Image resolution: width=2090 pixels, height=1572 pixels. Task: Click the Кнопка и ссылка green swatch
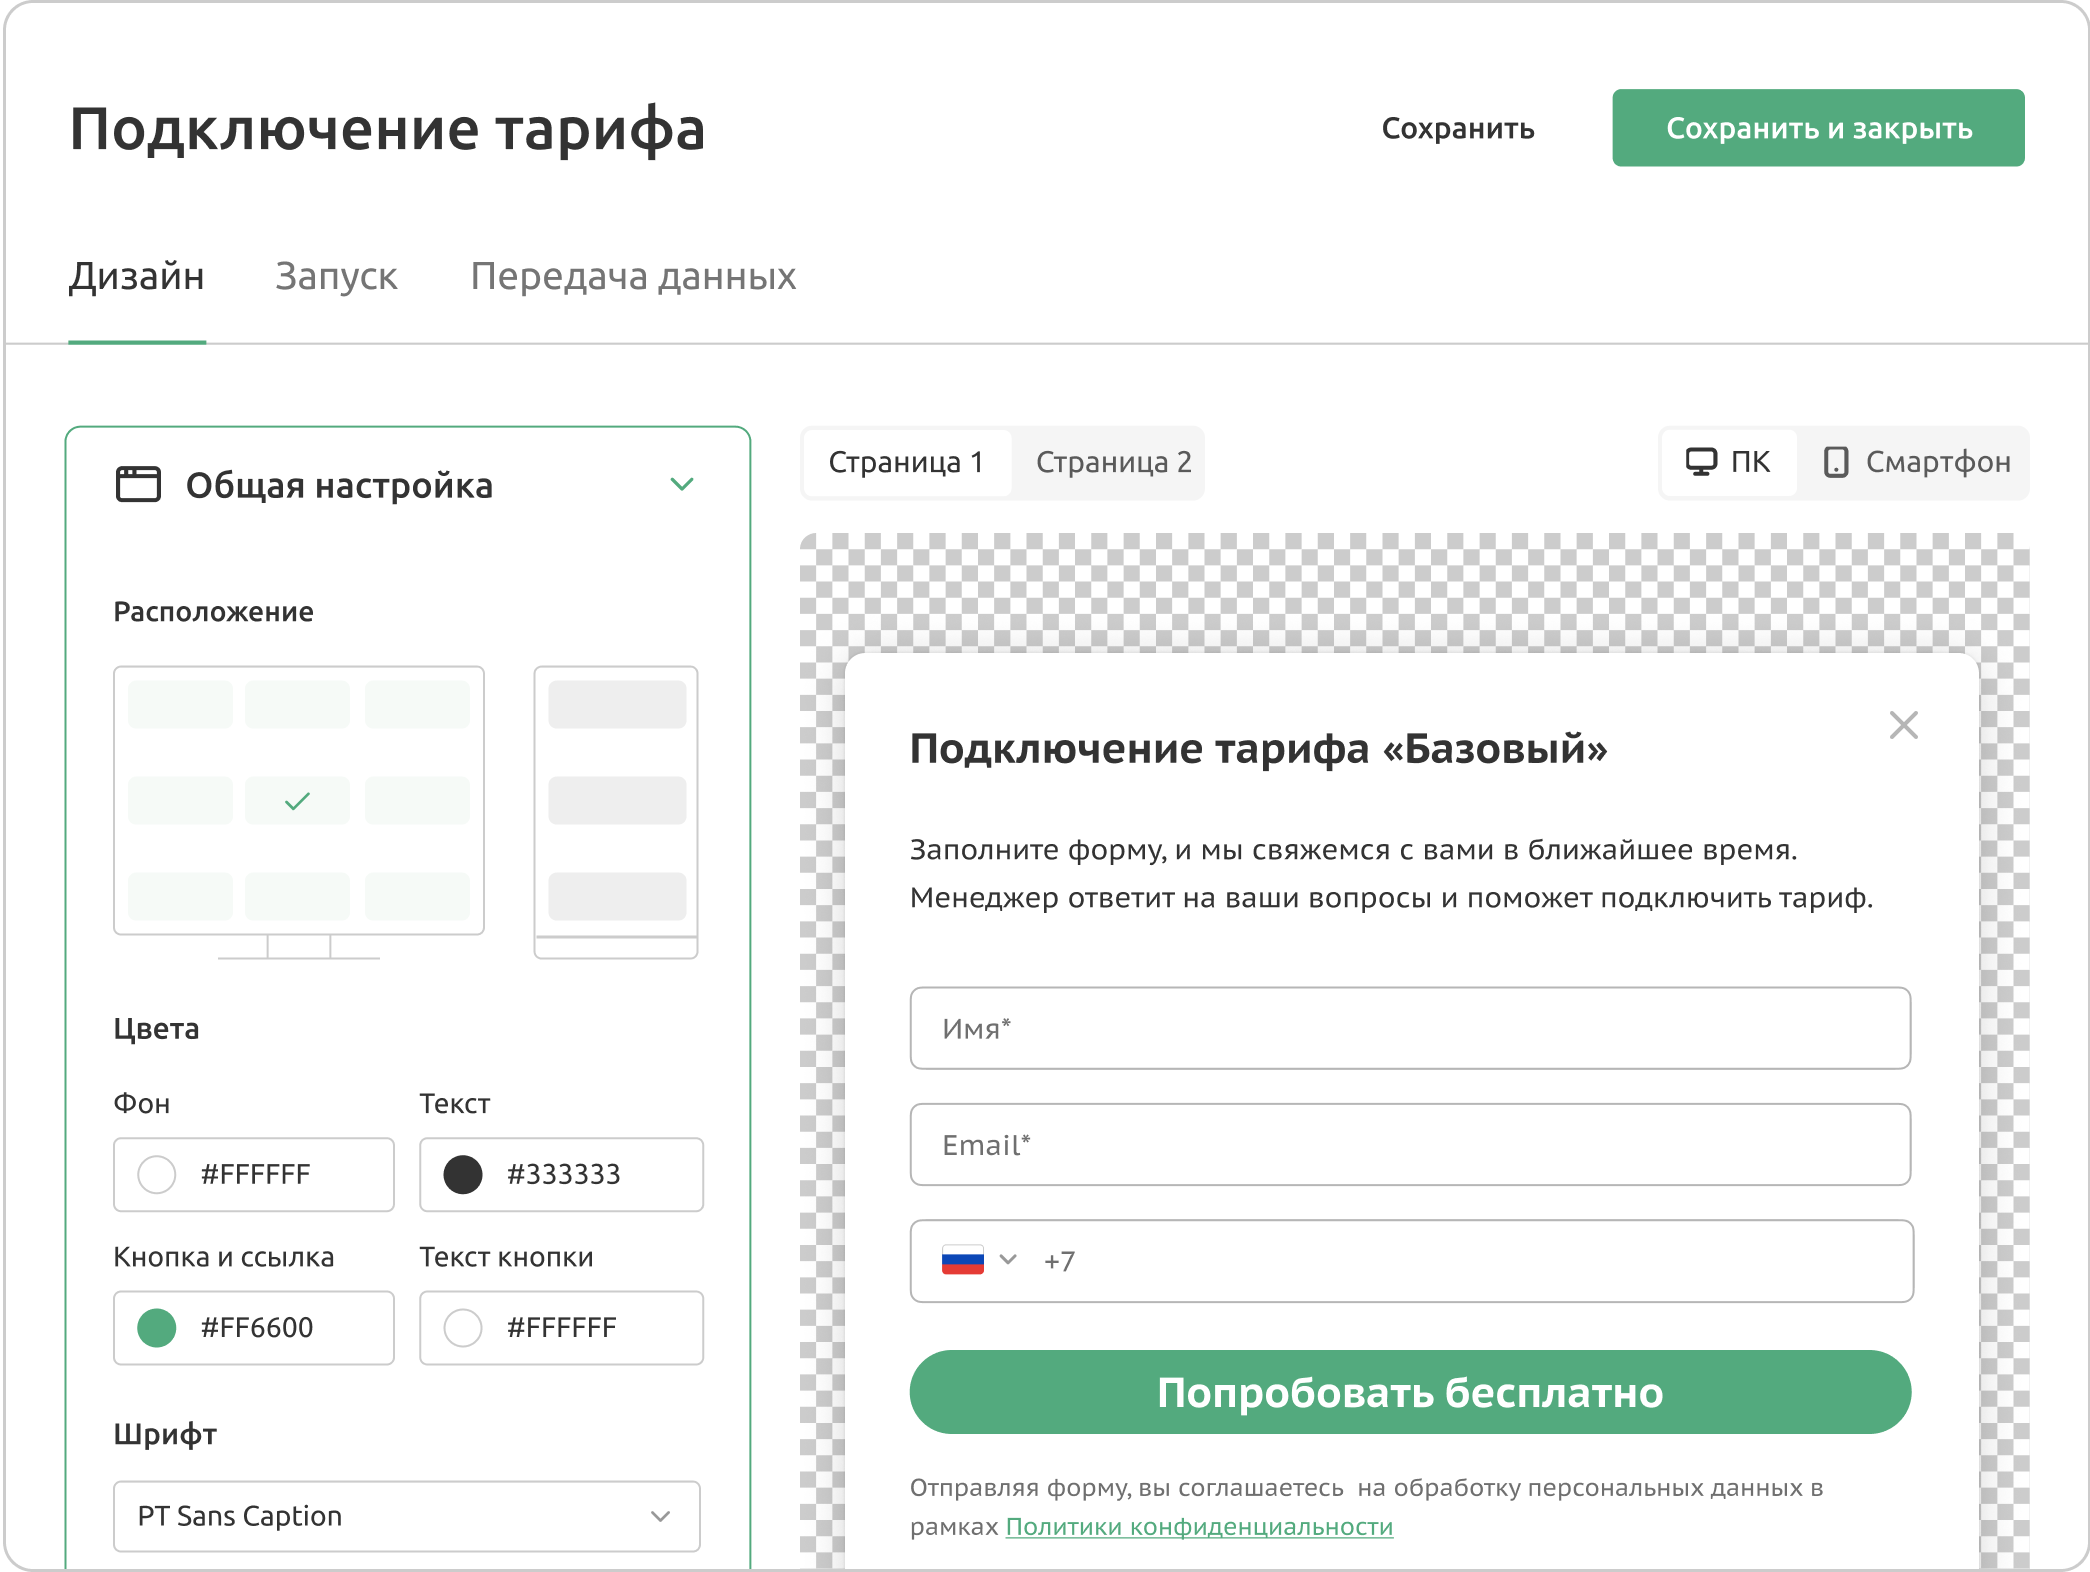pyautogui.click(x=157, y=1328)
